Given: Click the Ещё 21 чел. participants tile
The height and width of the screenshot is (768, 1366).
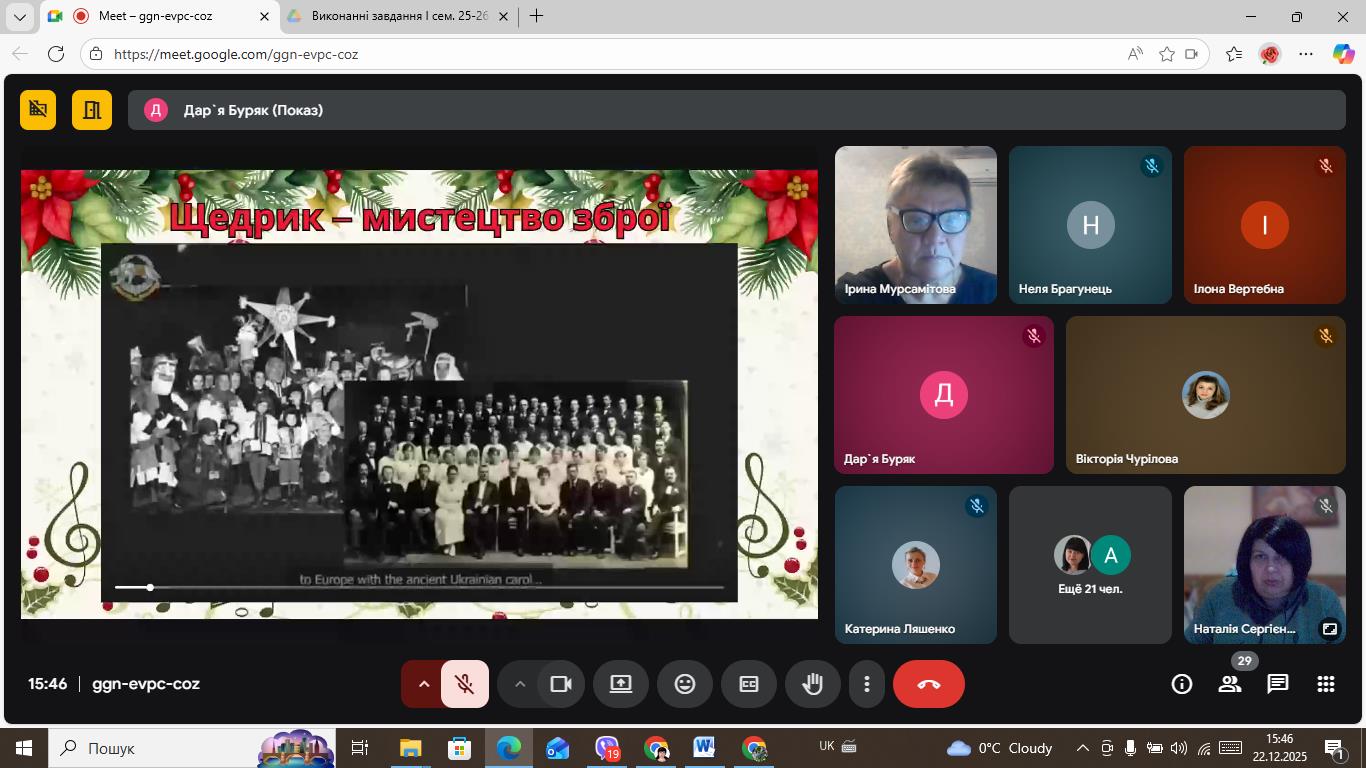Looking at the screenshot, I should tap(1090, 565).
